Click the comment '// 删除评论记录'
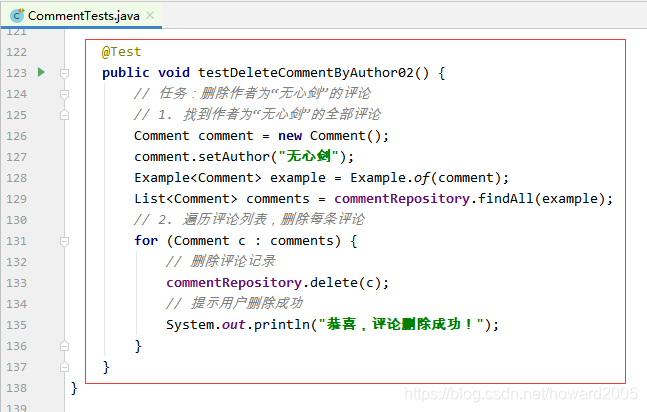The height and width of the screenshot is (412, 647). pos(221,261)
